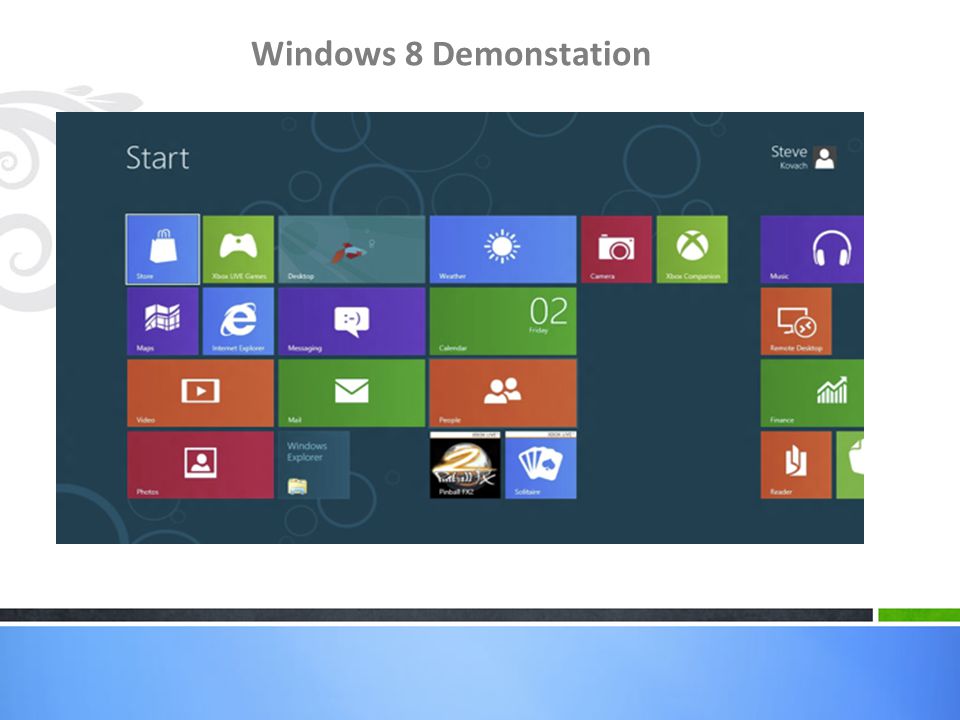Click the Start heading text

coord(157,158)
